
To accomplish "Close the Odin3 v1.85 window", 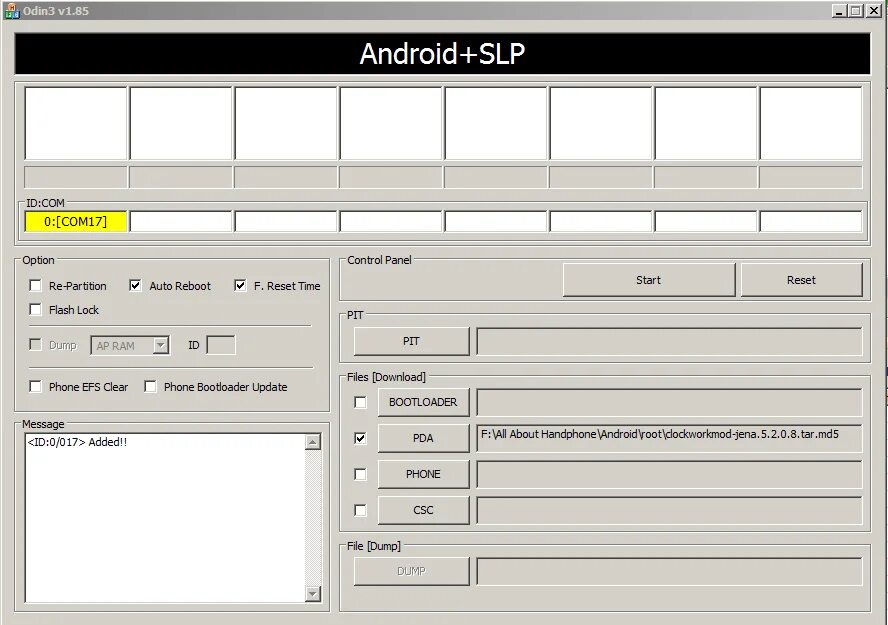I will pyautogui.click(x=874, y=11).
